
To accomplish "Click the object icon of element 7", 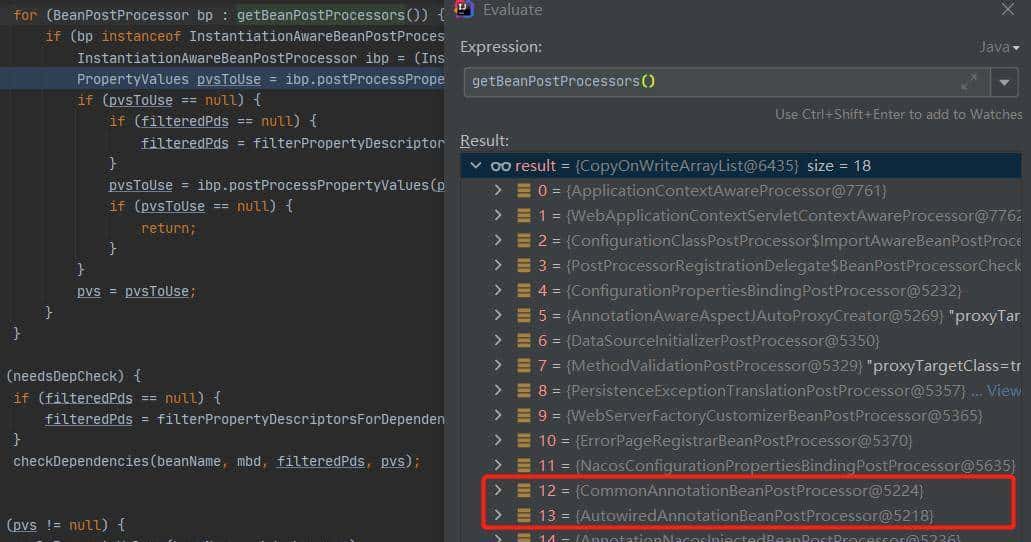I will [x=523, y=366].
